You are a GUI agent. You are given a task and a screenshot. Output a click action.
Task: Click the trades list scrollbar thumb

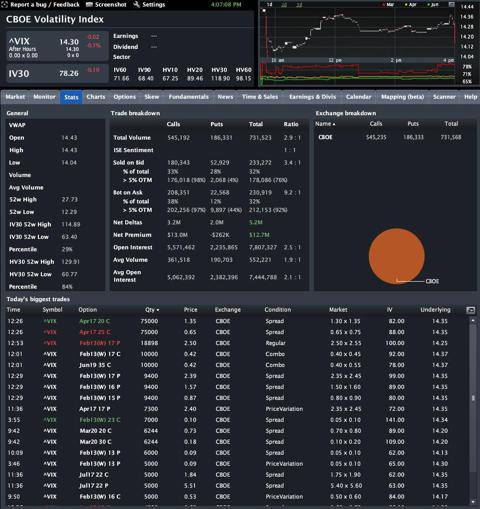click(x=473, y=398)
